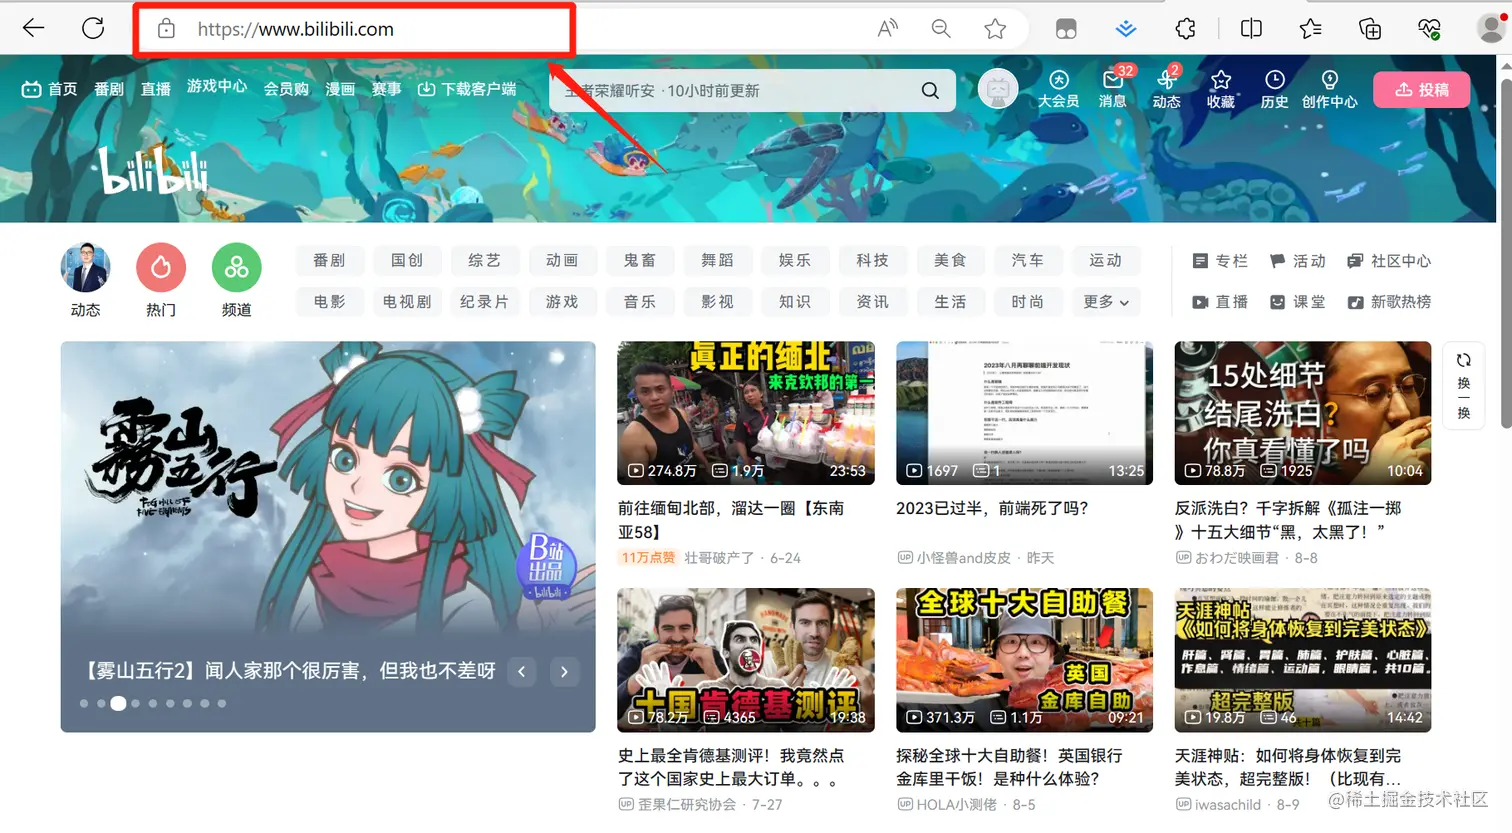Toggle split screen browser icon
The image size is (1512, 833).
coord(1251,29)
